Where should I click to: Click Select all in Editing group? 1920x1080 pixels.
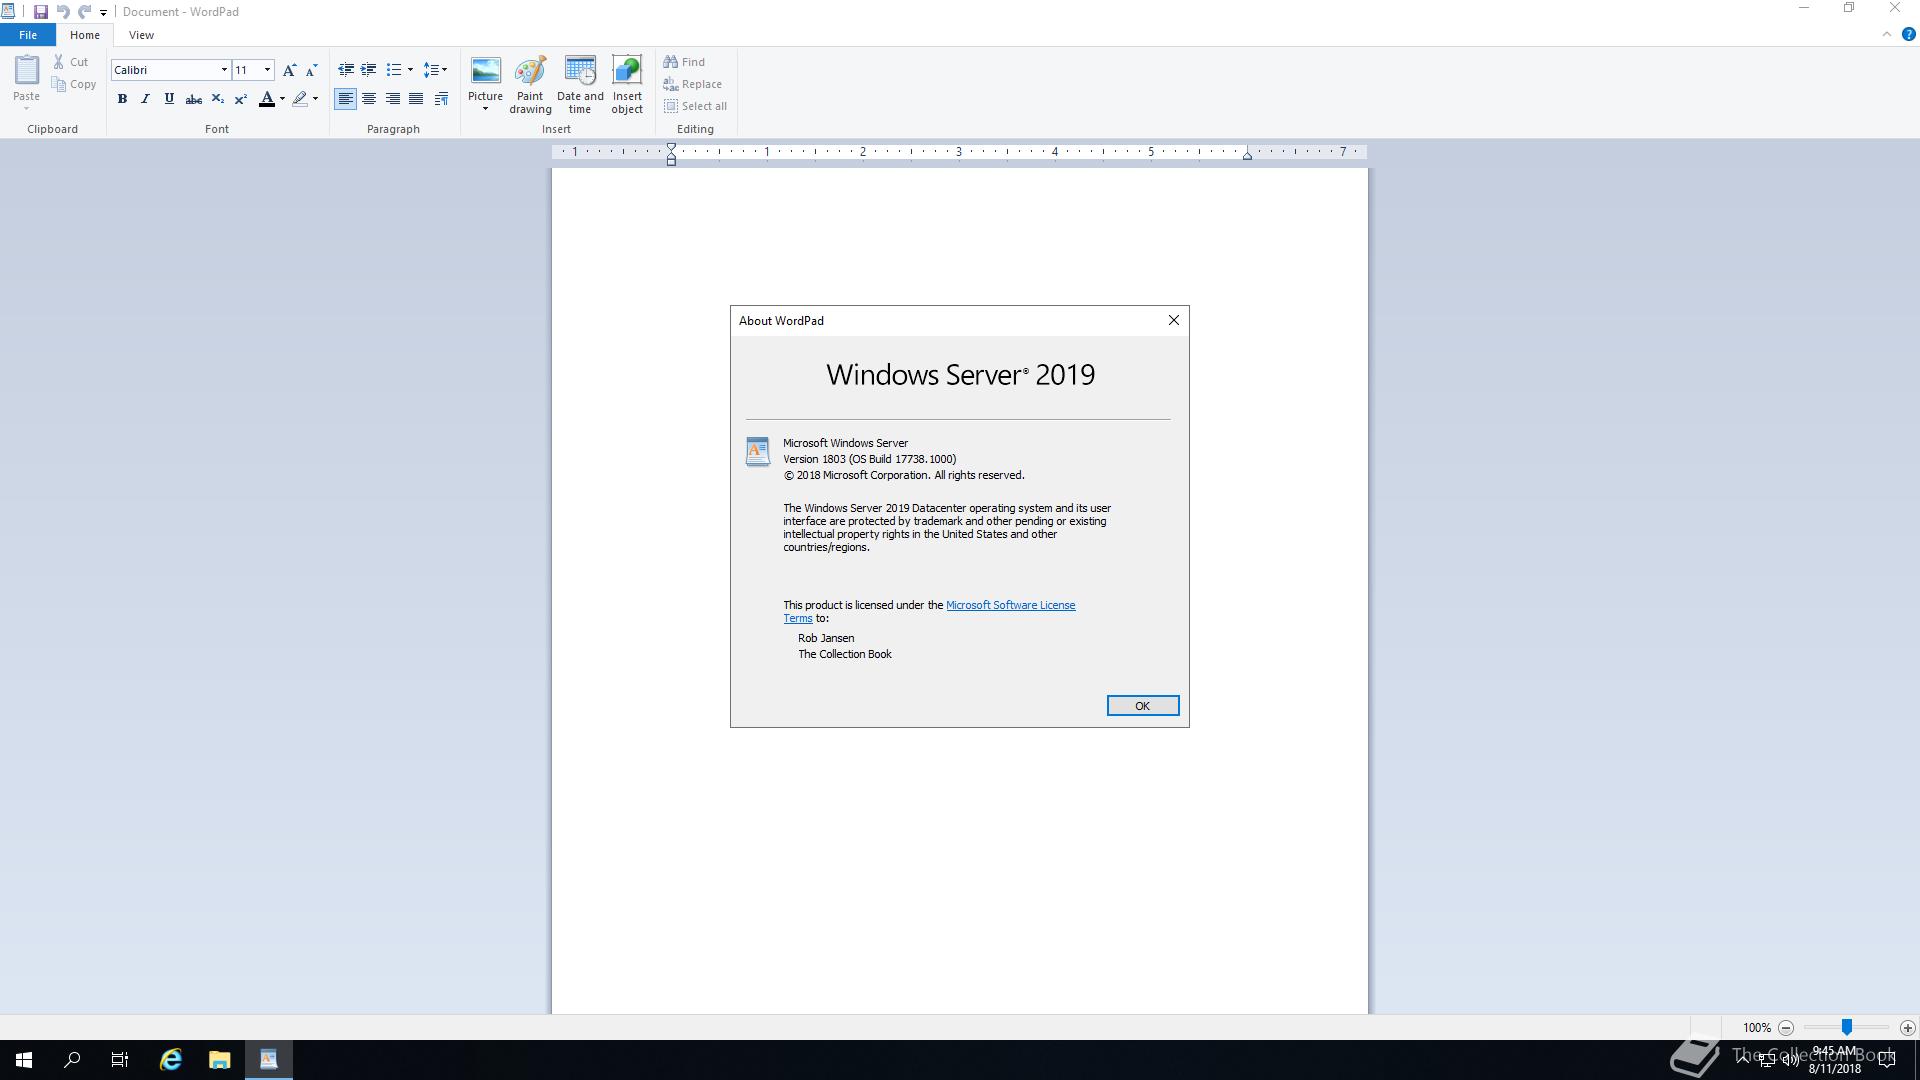click(695, 106)
